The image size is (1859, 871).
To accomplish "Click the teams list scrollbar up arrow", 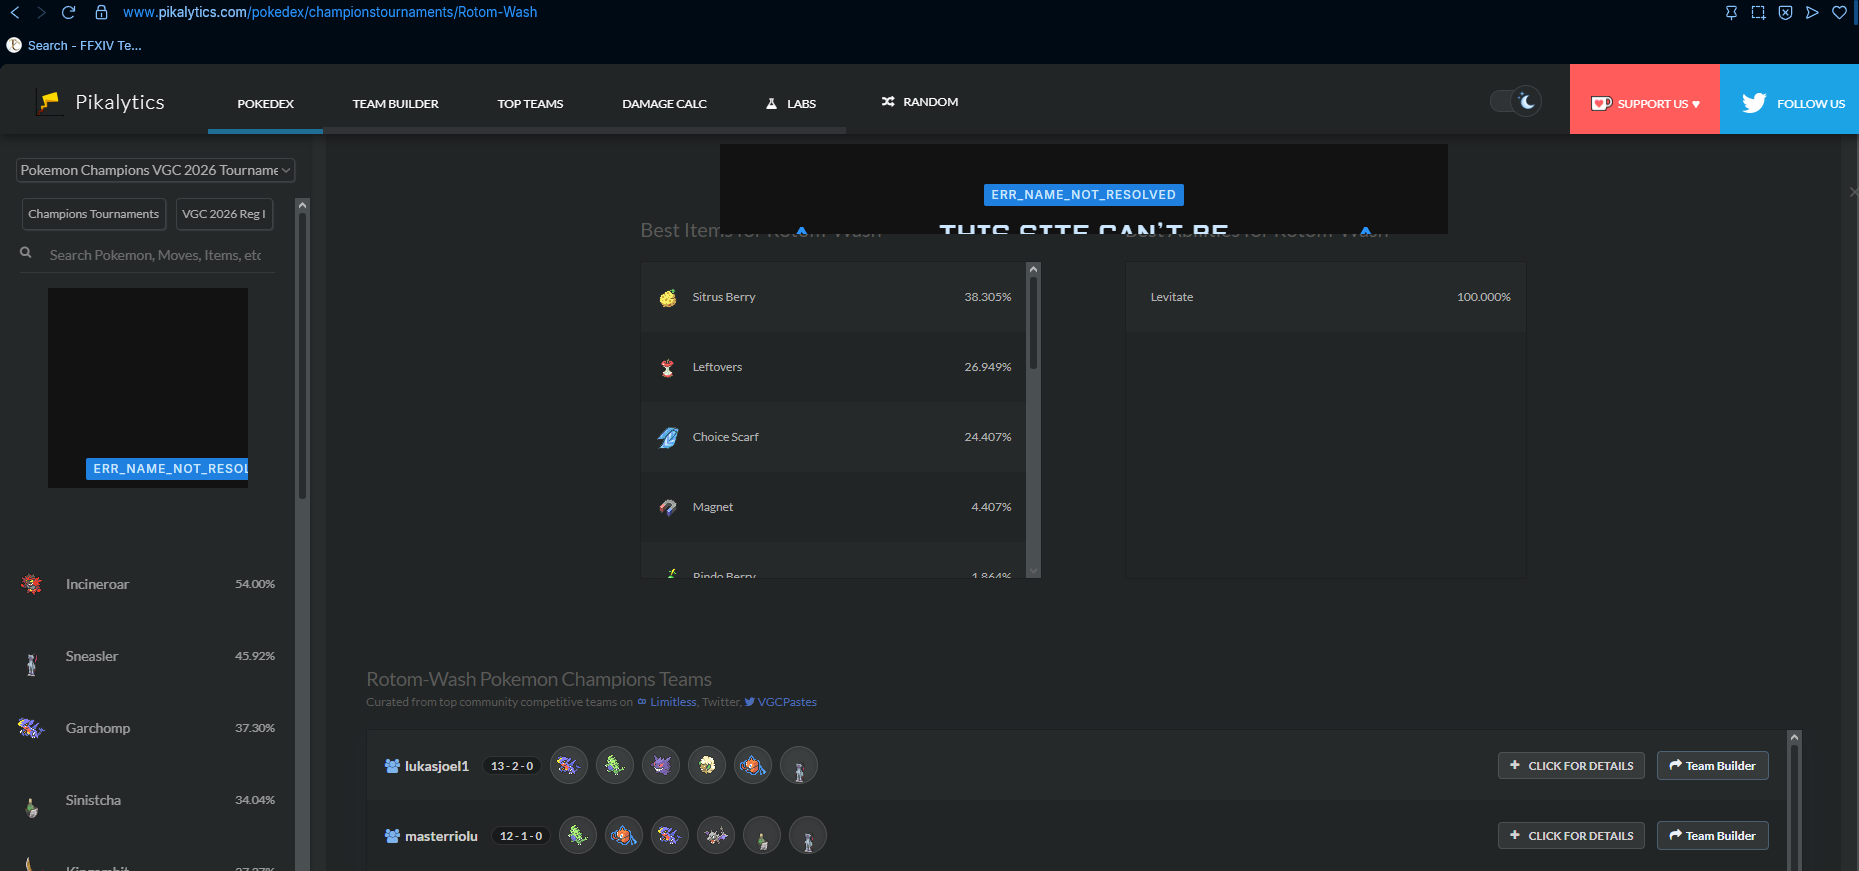I will [x=1794, y=737].
